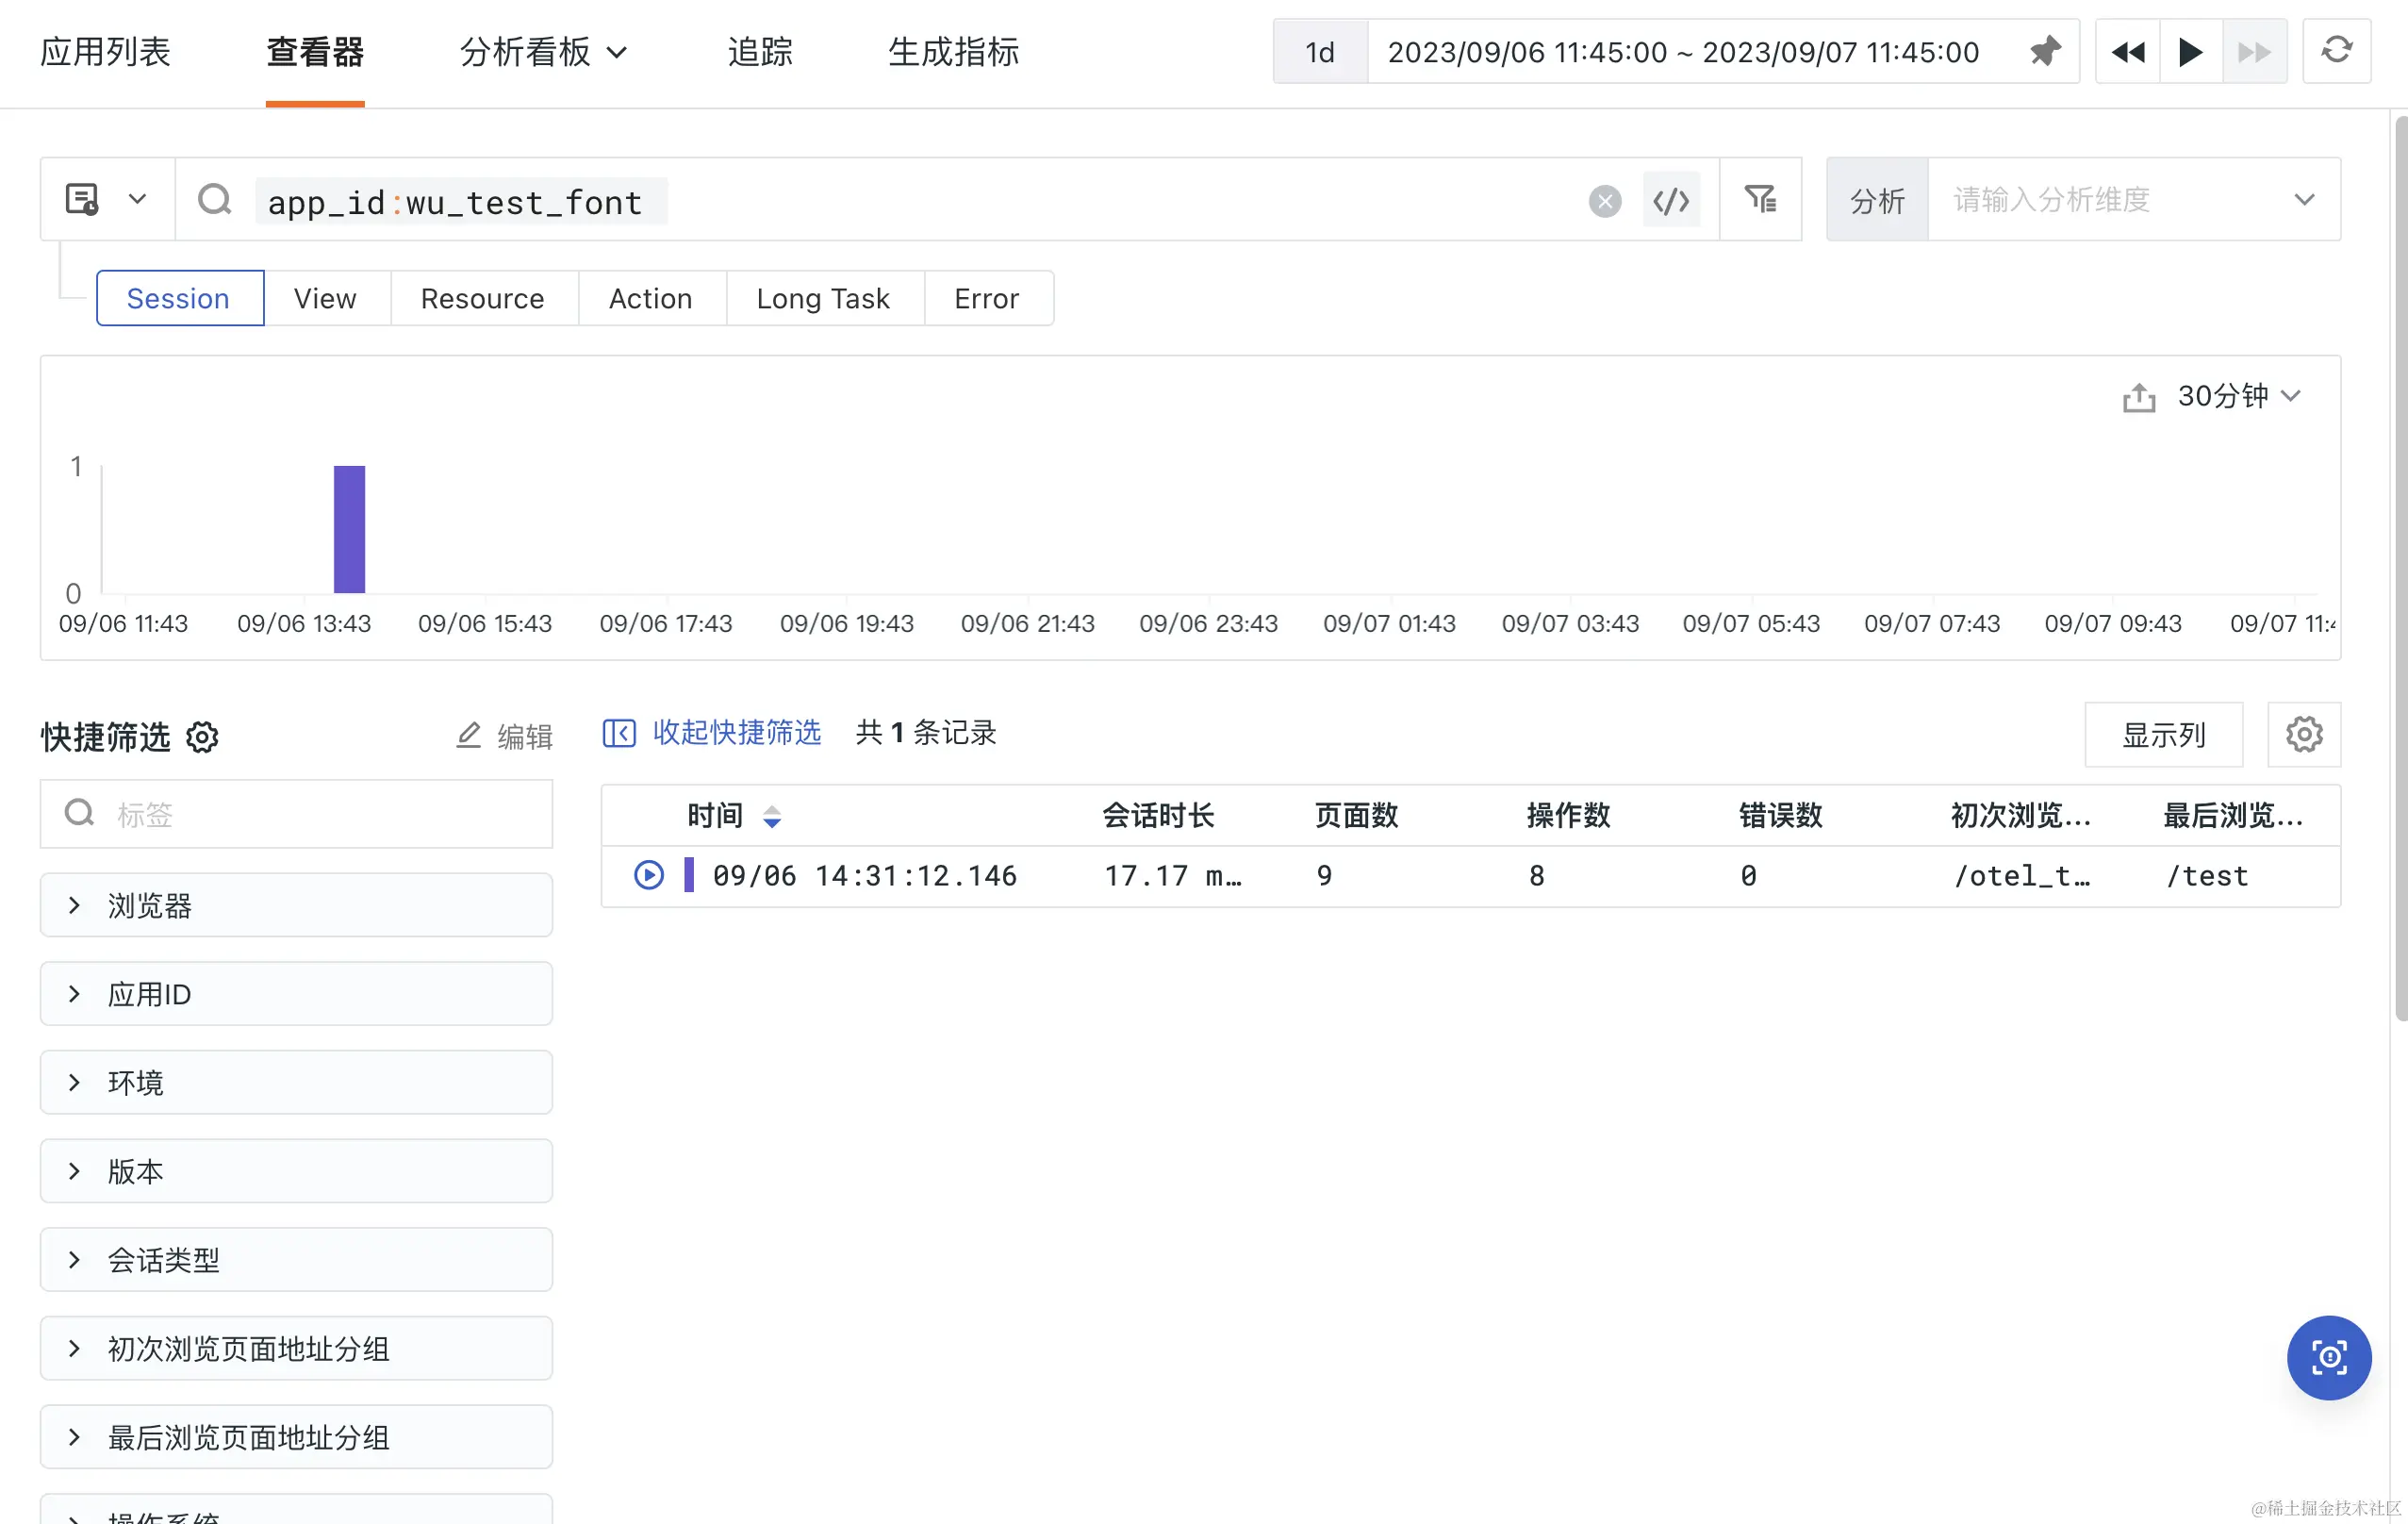Click the floating screenshot capture button

pos(2329,1357)
